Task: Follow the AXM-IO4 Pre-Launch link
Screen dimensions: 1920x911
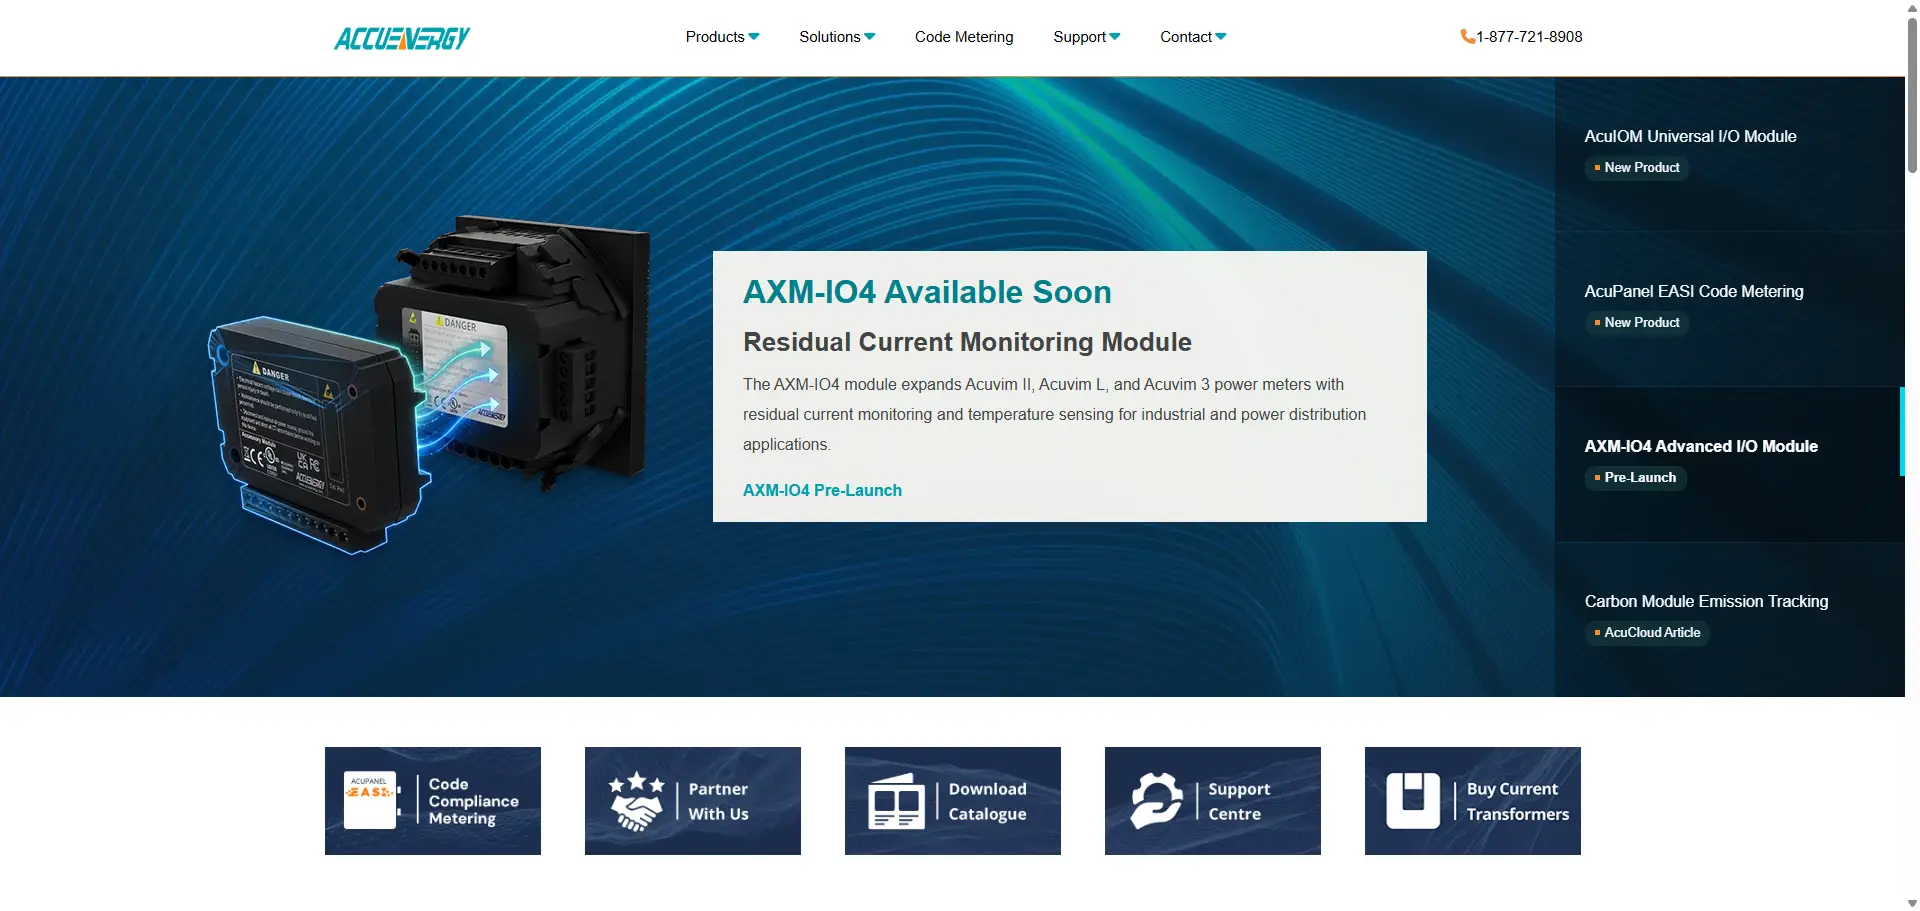Action: coord(822,490)
